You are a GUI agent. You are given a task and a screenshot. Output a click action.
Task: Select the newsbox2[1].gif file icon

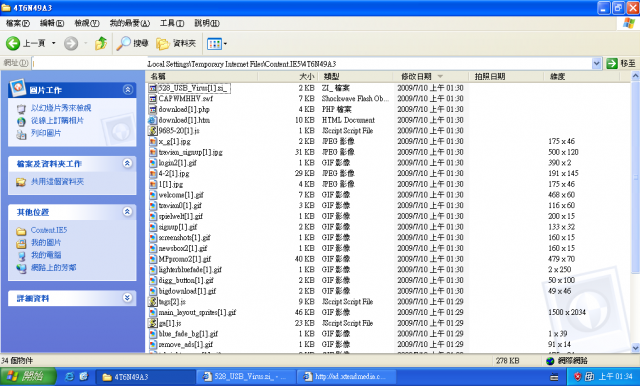[153, 248]
